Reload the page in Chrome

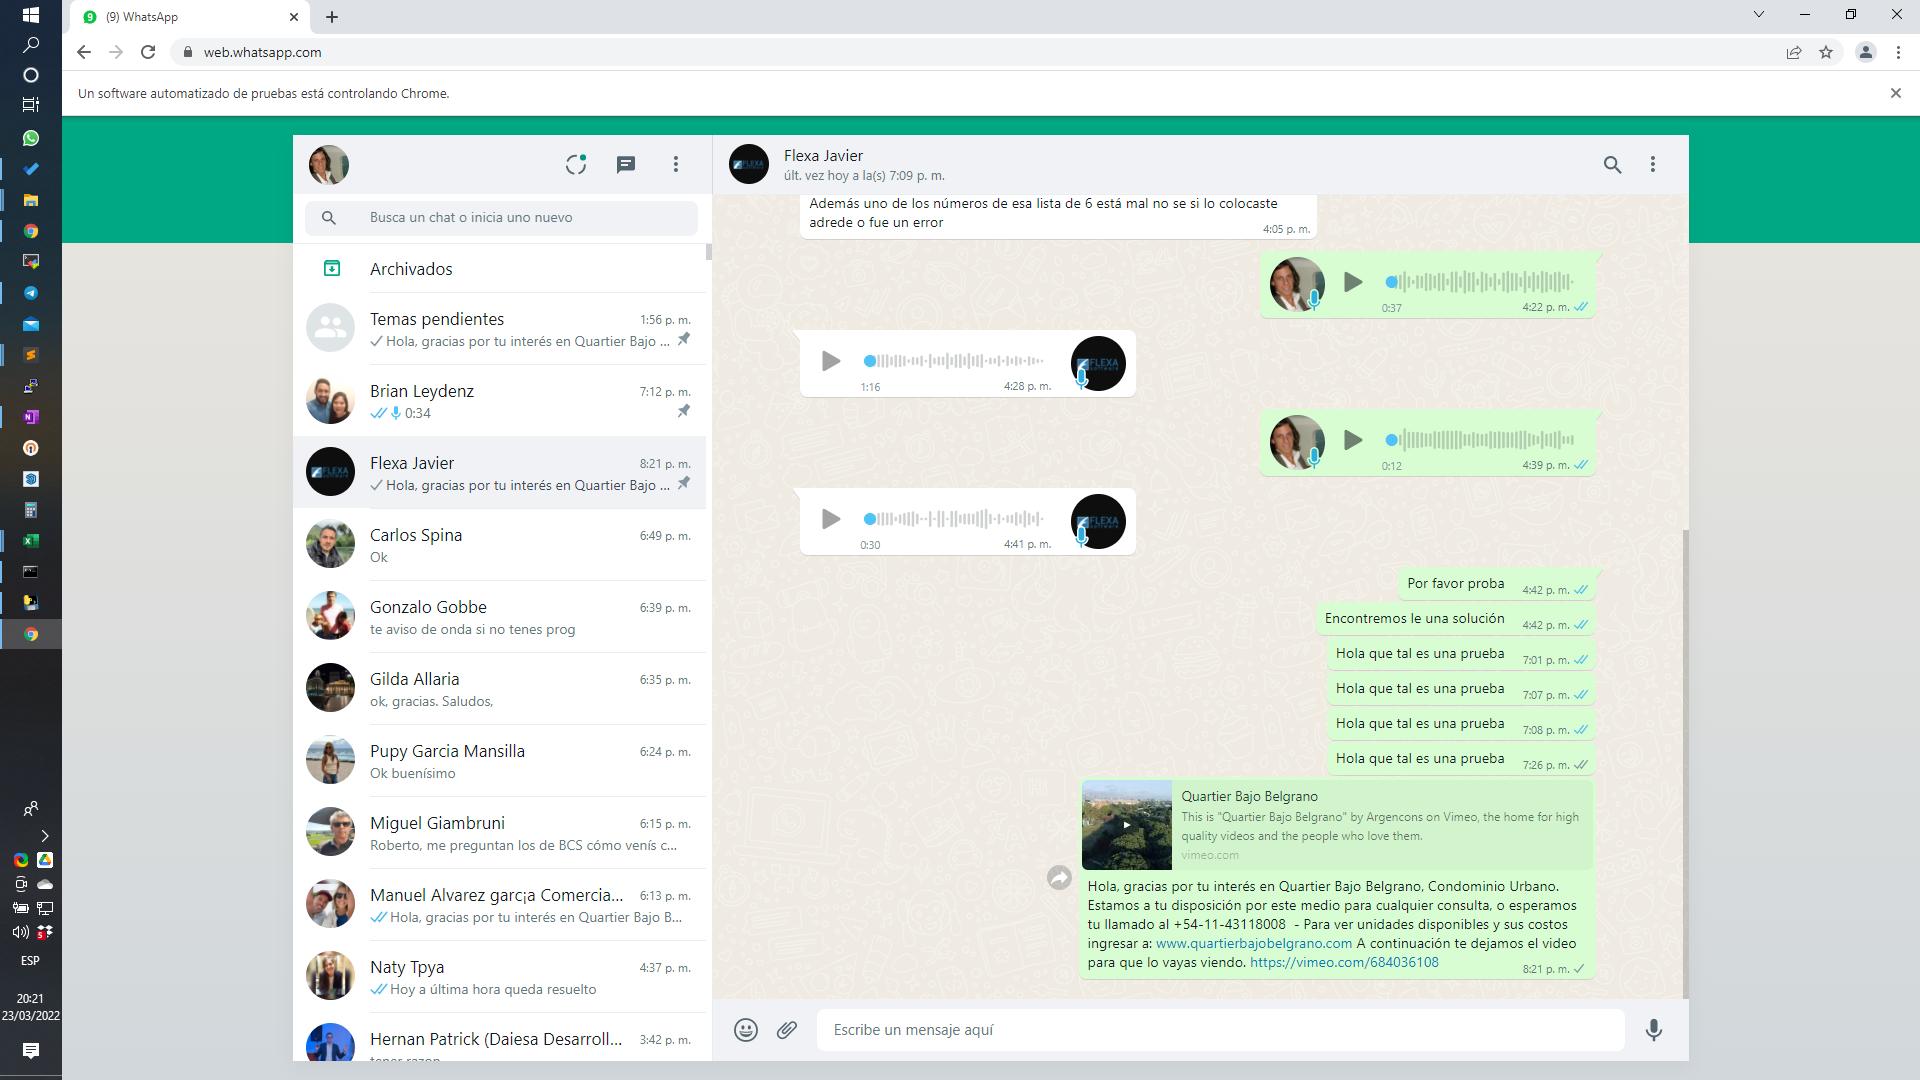coord(148,52)
